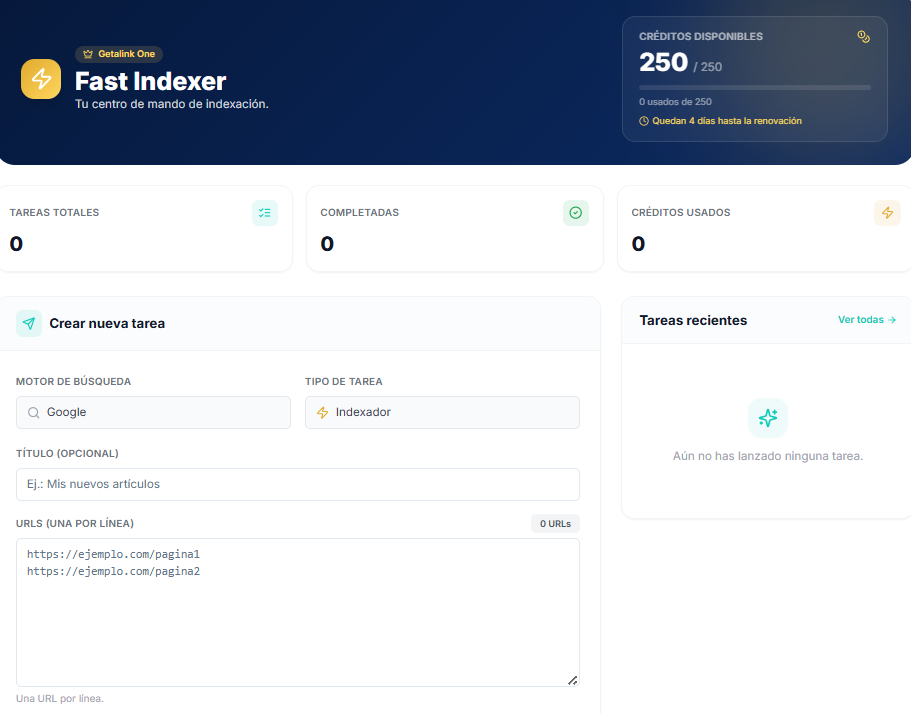The image size is (911, 714).
Task: Click 'Una URL por línea.' hint text
Action: click(60, 698)
